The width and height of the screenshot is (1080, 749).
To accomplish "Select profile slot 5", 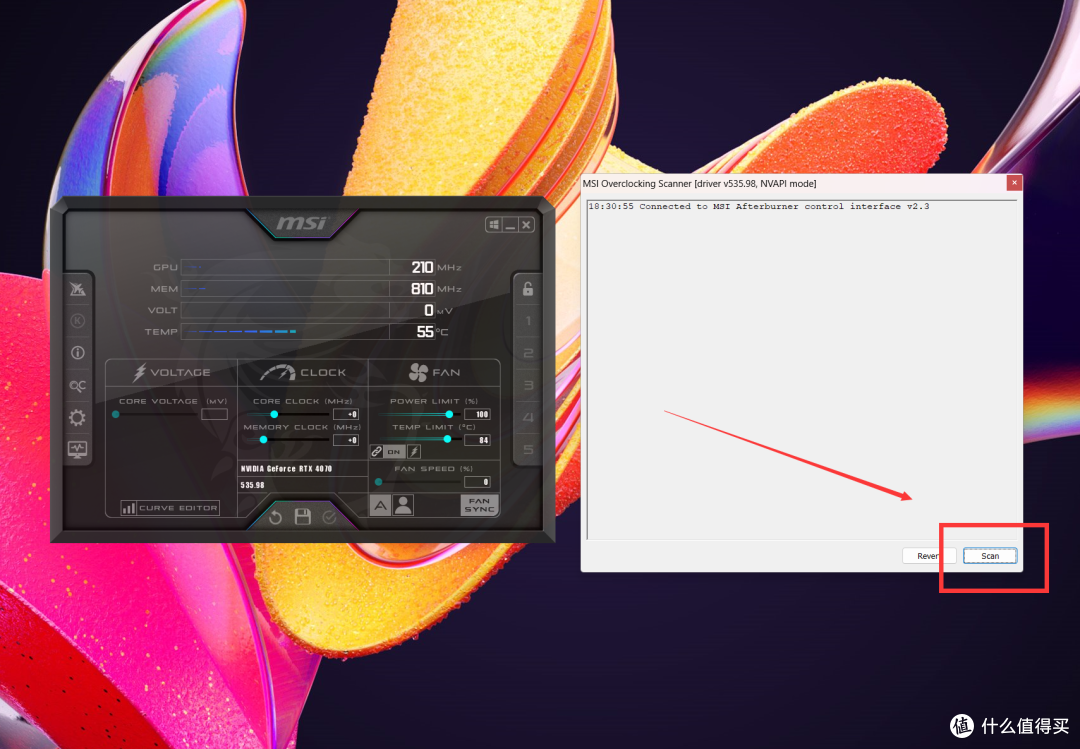I will 528,449.
